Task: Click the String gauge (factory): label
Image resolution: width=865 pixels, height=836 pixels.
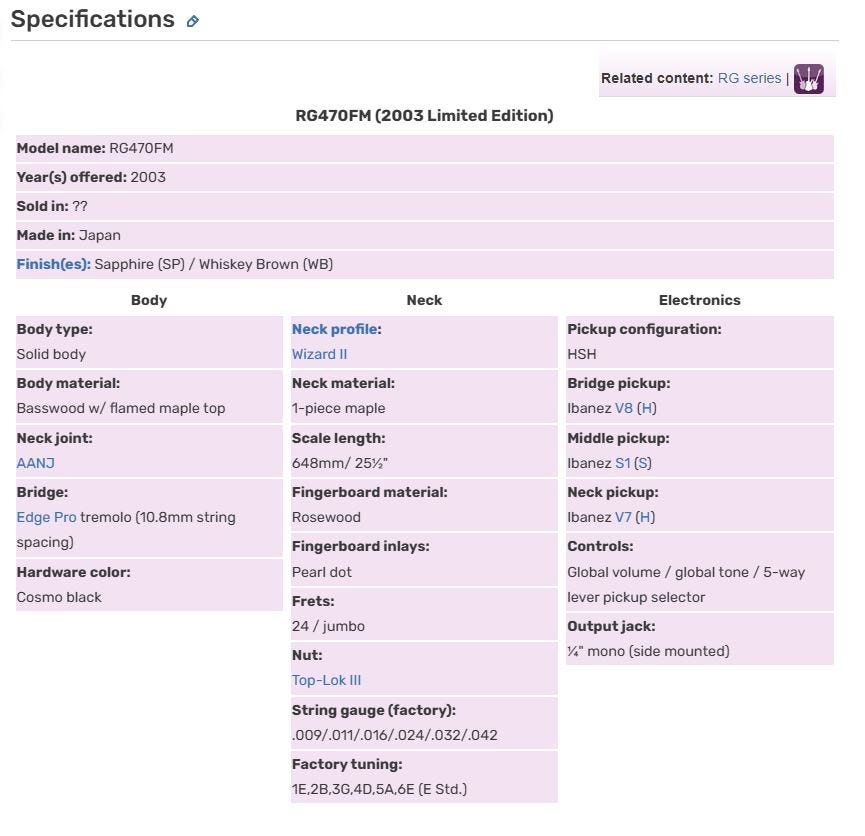Action: [x=374, y=710]
